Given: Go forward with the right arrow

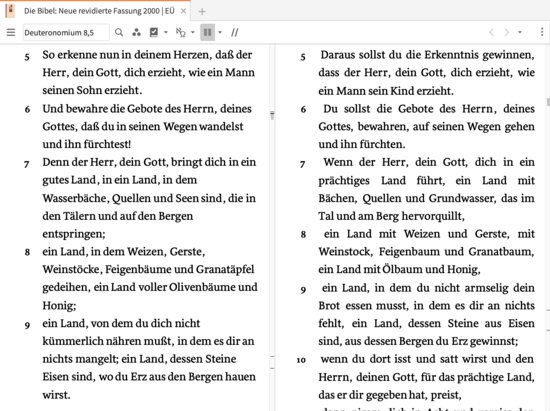Looking at the screenshot, I should click(x=507, y=33).
